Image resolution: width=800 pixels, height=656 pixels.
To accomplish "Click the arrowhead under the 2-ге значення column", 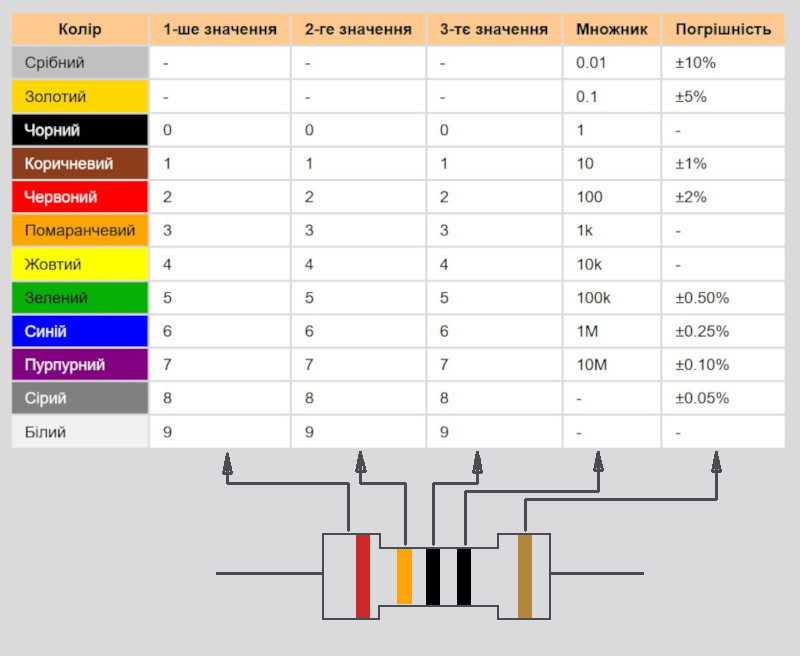I will coord(359,462).
